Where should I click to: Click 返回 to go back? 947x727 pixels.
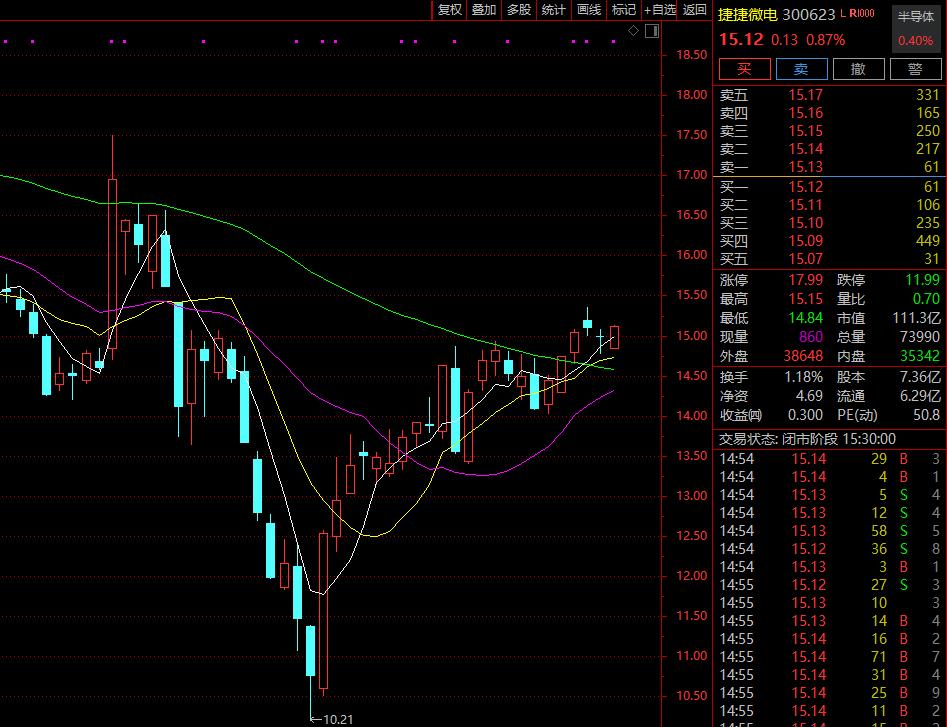click(x=694, y=10)
